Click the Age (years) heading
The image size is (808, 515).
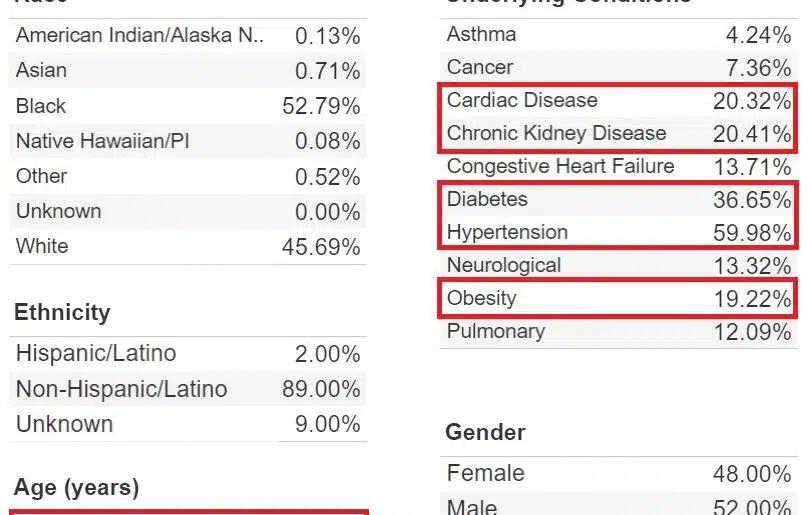point(76,488)
